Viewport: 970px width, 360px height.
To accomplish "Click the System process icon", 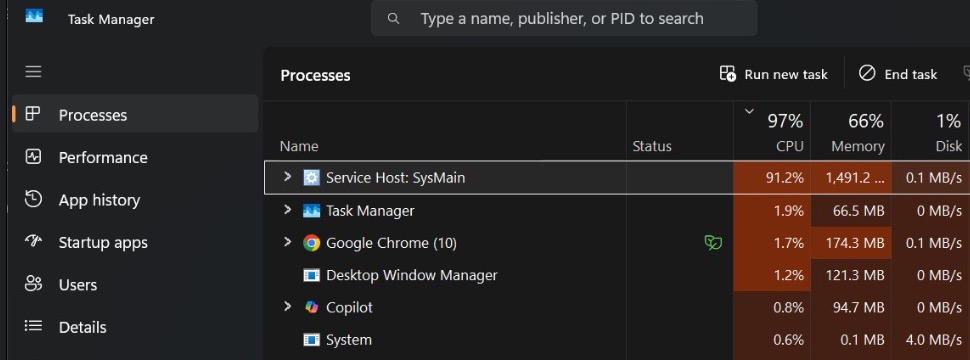I will coord(312,340).
